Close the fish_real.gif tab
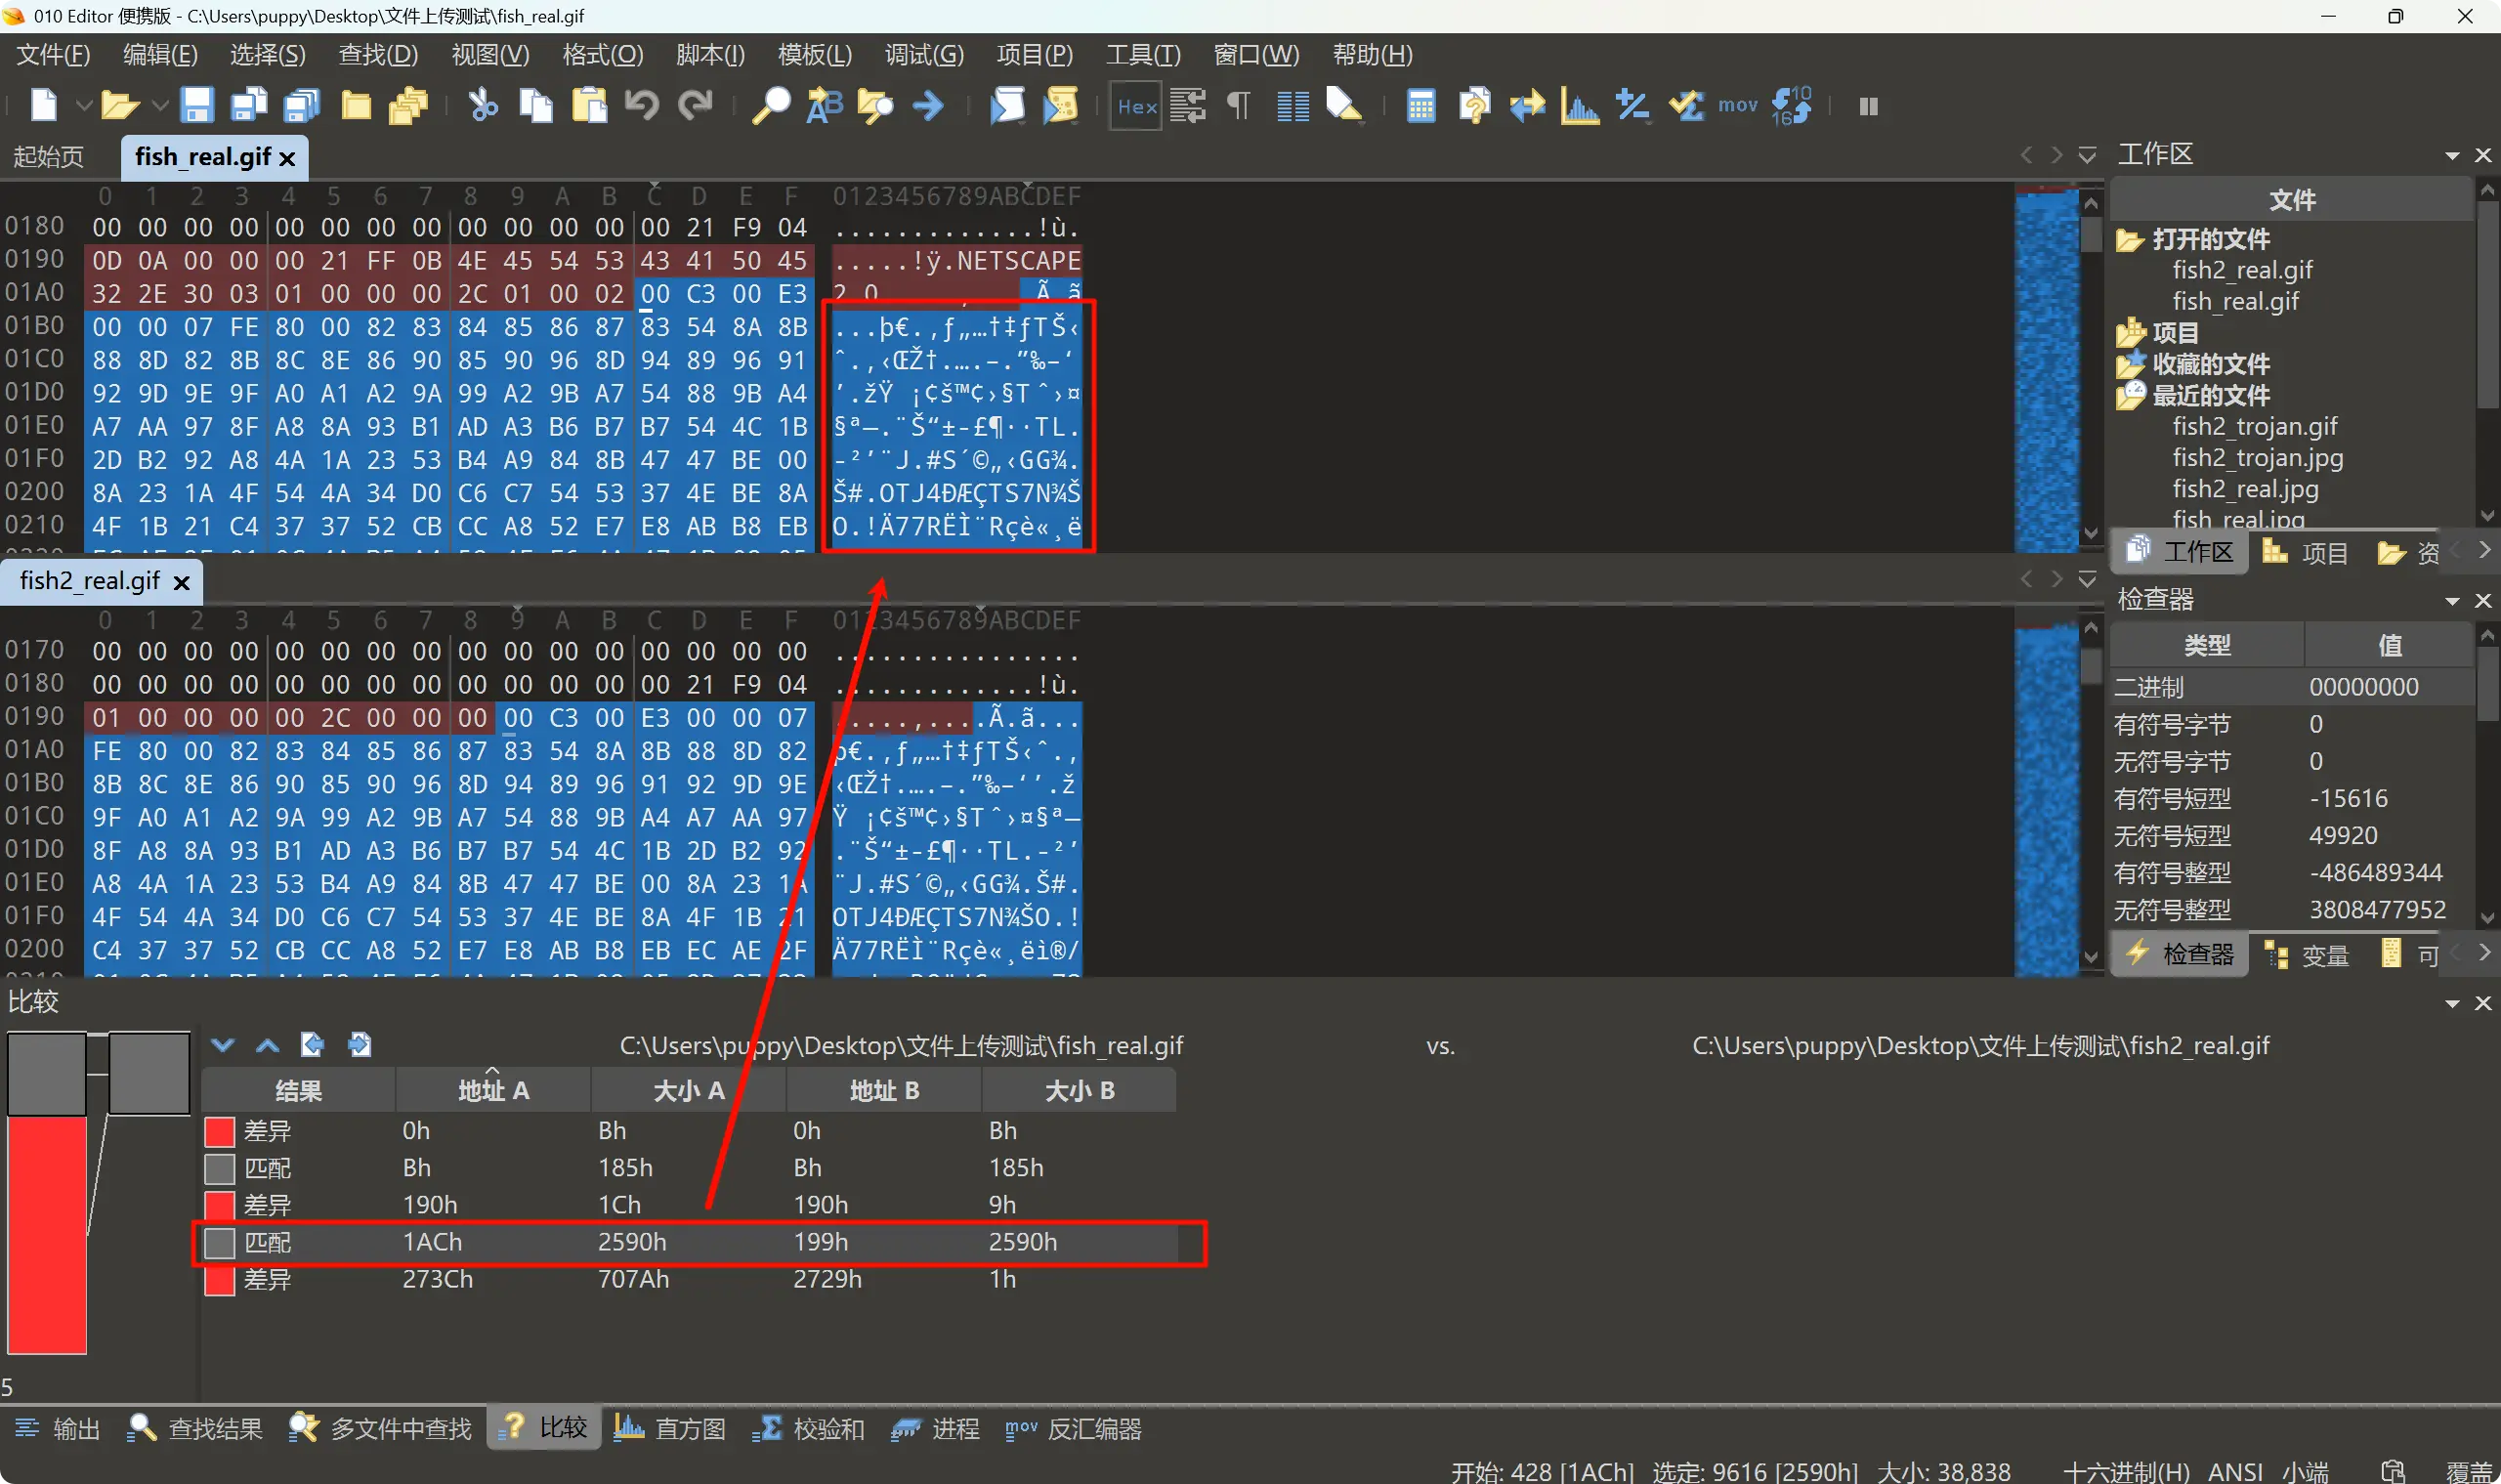The height and width of the screenshot is (1484, 2501). tap(287, 158)
